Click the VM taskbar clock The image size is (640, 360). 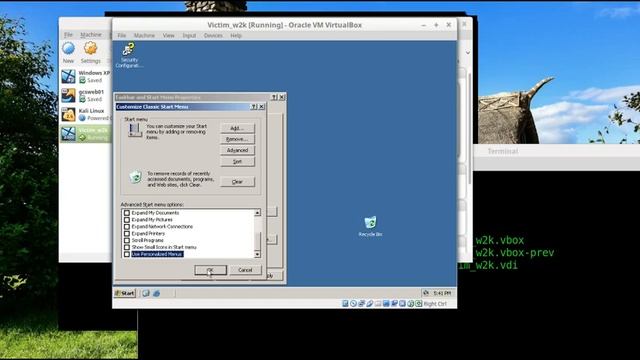pos(442,293)
